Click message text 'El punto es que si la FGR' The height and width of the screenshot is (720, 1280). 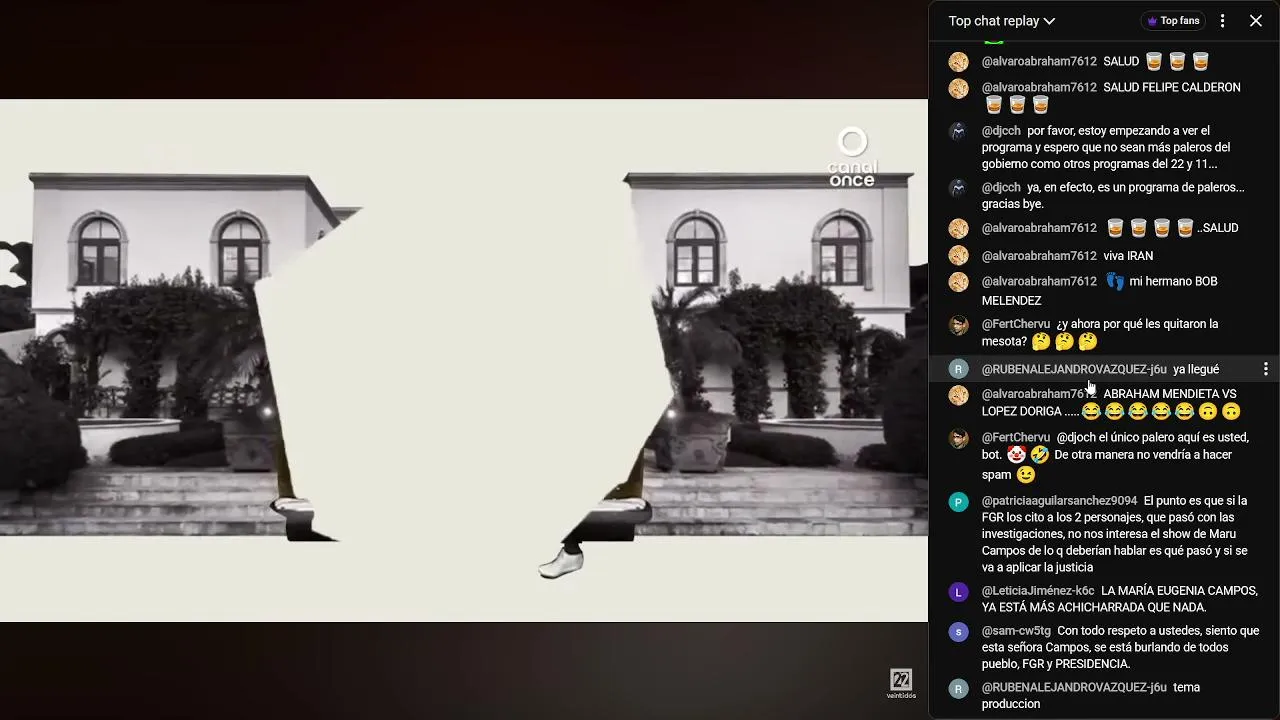(1115, 534)
